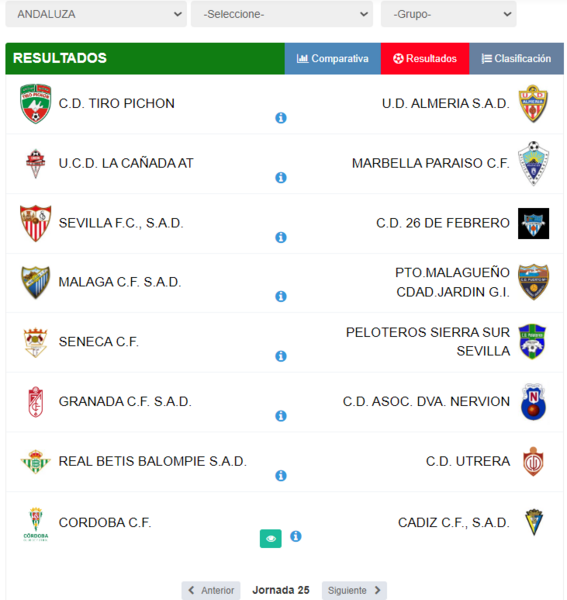The height and width of the screenshot is (600, 567).
Task: Show info for Sevilla vs 26 de Febrero
Action: 281,237
